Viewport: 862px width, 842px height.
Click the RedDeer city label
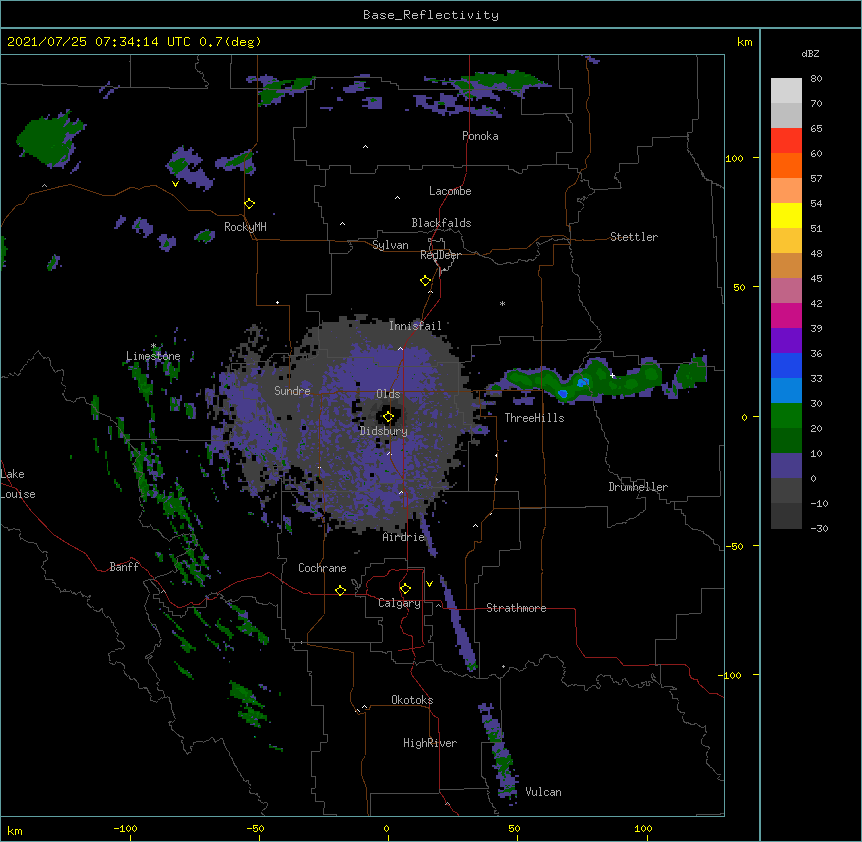coord(440,255)
